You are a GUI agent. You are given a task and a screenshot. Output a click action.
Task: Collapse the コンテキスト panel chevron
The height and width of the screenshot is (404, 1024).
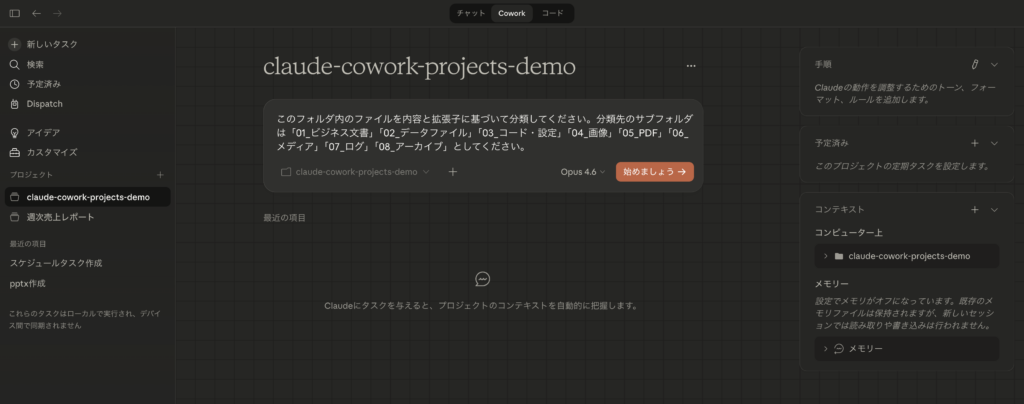pos(994,210)
